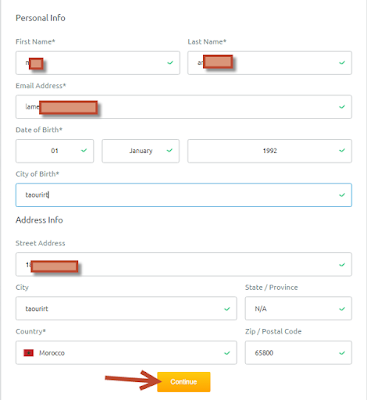Screen dimensions: 367x400
Task: Click the orange Continue button
Action: coord(184,382)
